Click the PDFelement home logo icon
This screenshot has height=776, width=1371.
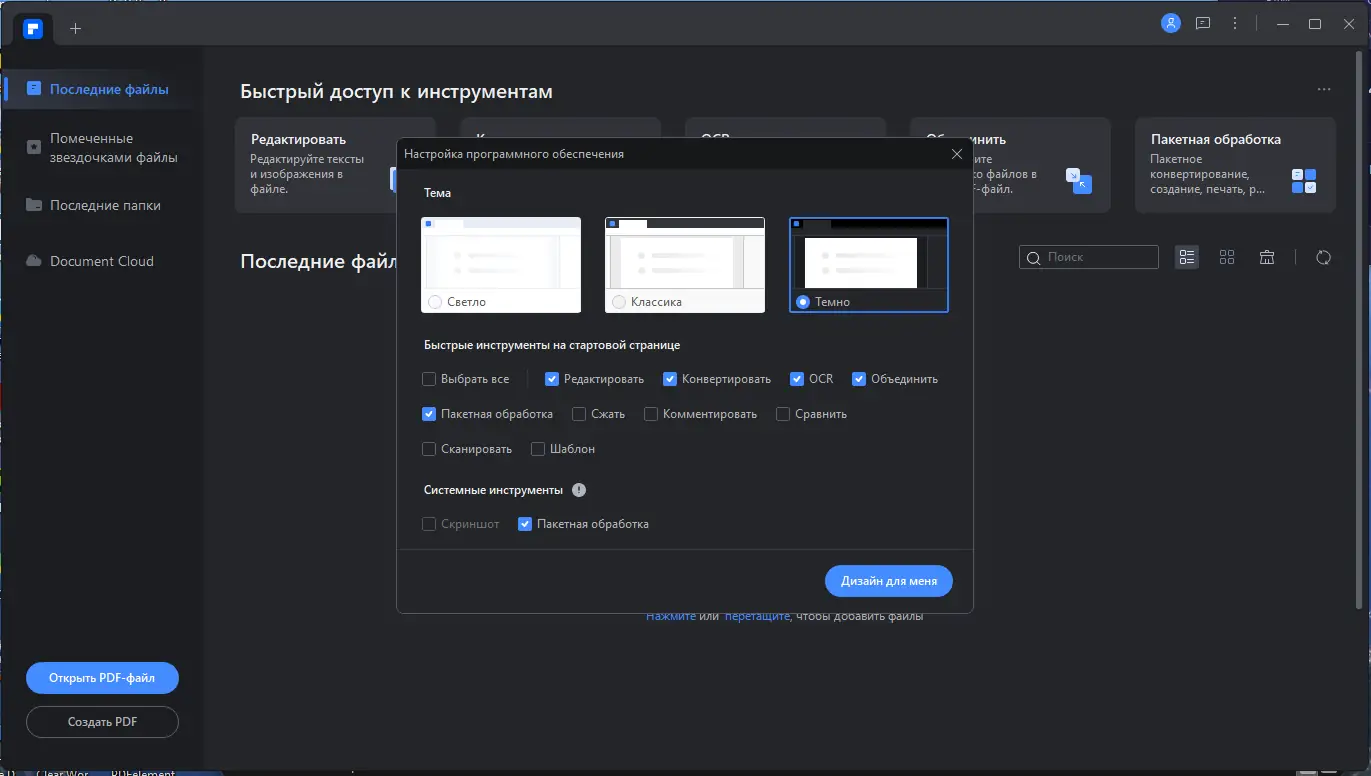[34, 27]
